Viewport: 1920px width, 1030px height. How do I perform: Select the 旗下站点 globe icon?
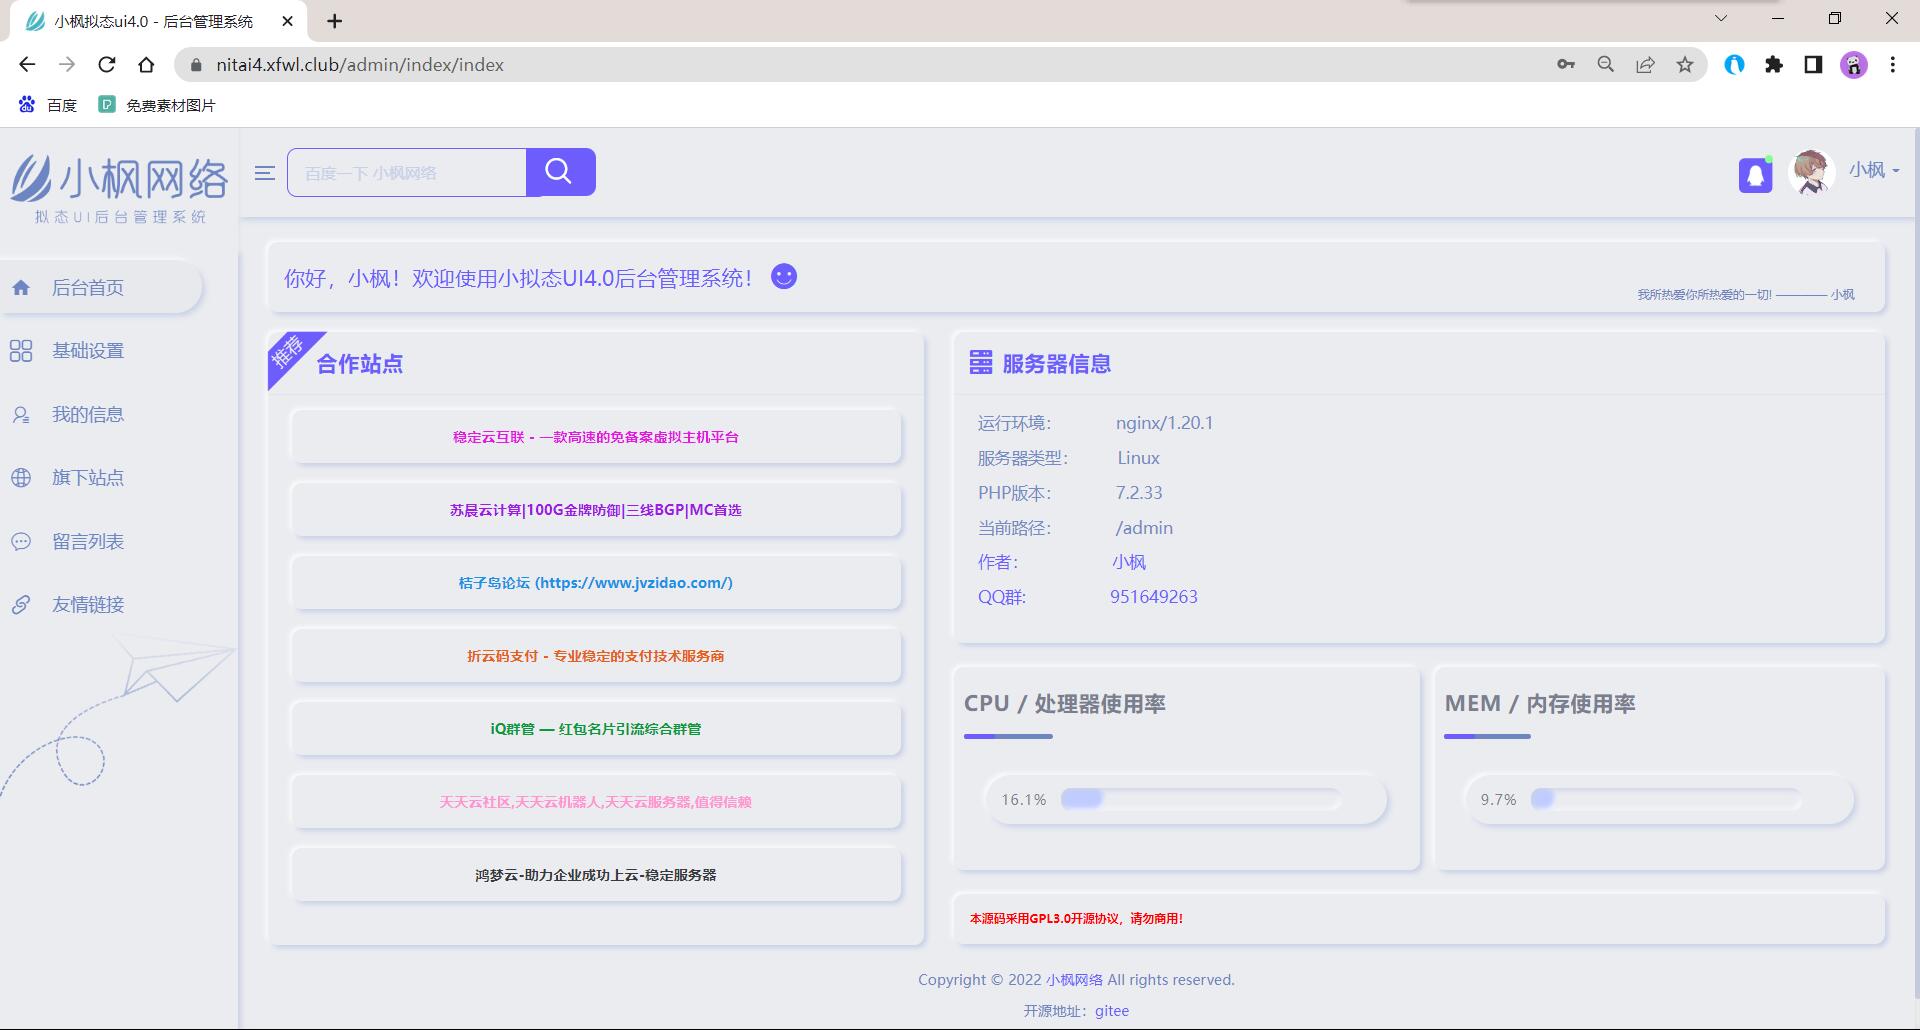point(21,477)
